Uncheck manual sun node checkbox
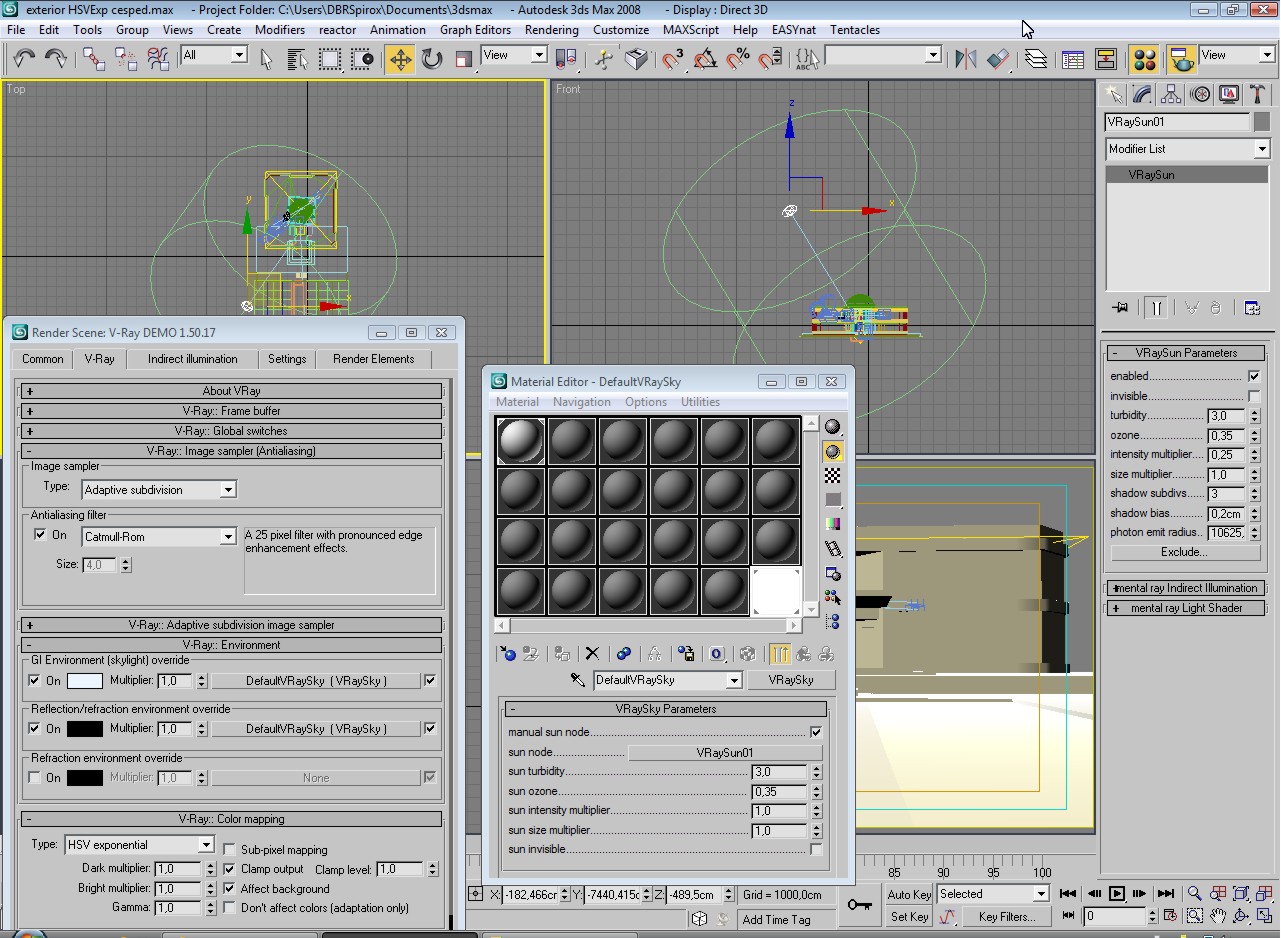1281x938 pixels. [x=816, y=732]
